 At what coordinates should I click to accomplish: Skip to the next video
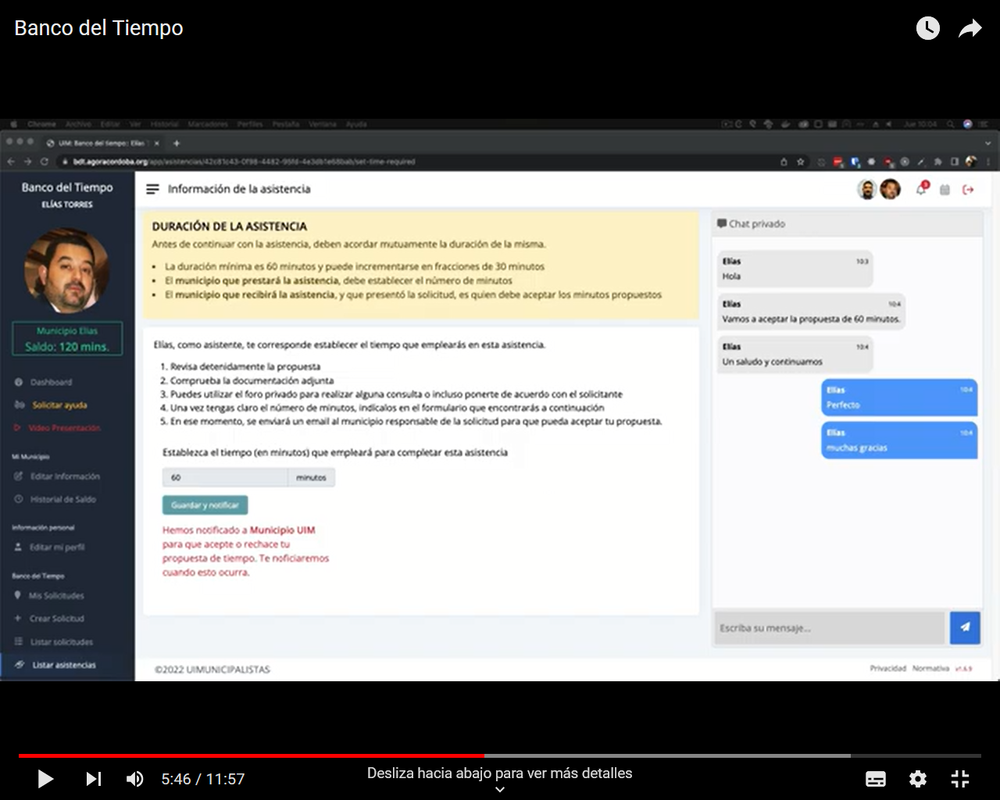[x=93, y=778]
